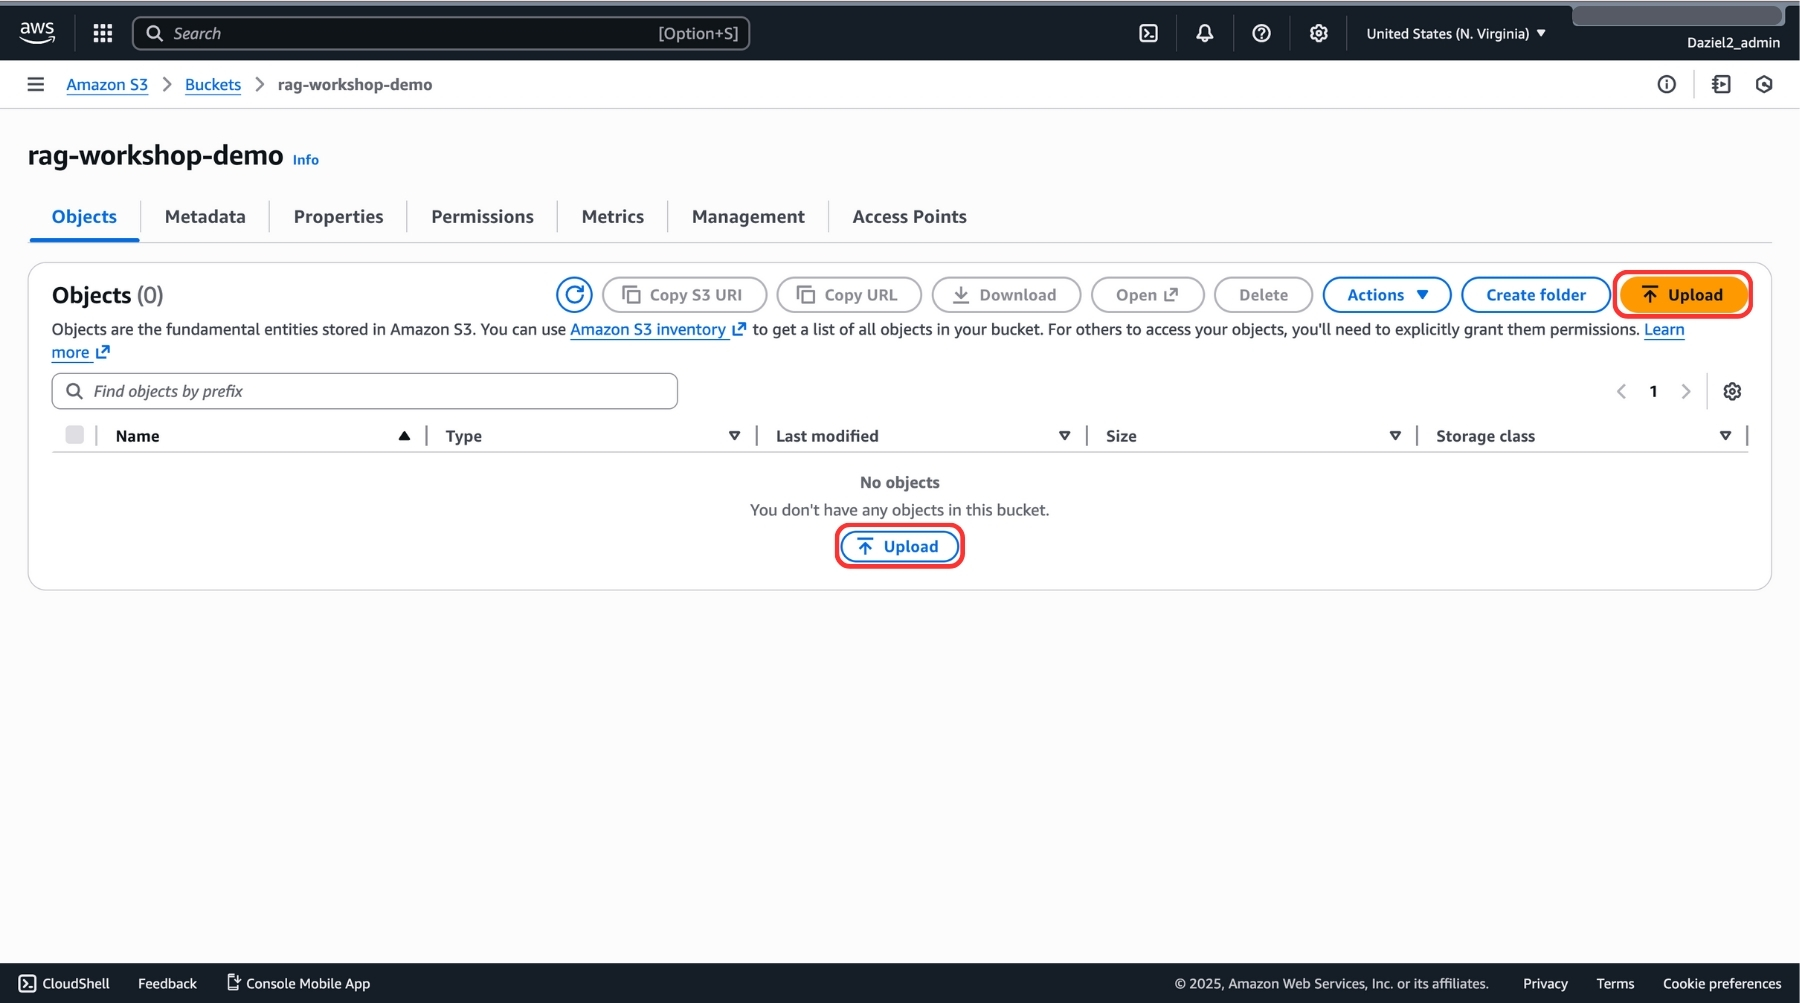Expand the Actions dropdown

pyautogui.click(x=1386, y=295)
